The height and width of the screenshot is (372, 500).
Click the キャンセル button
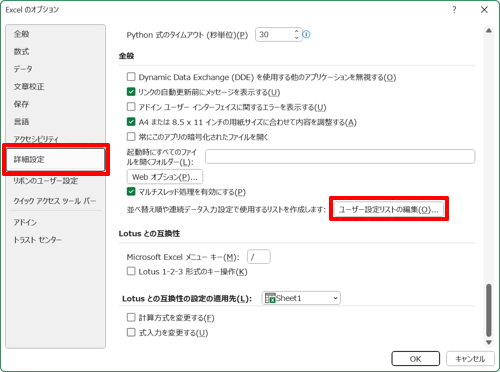[470, 359]
